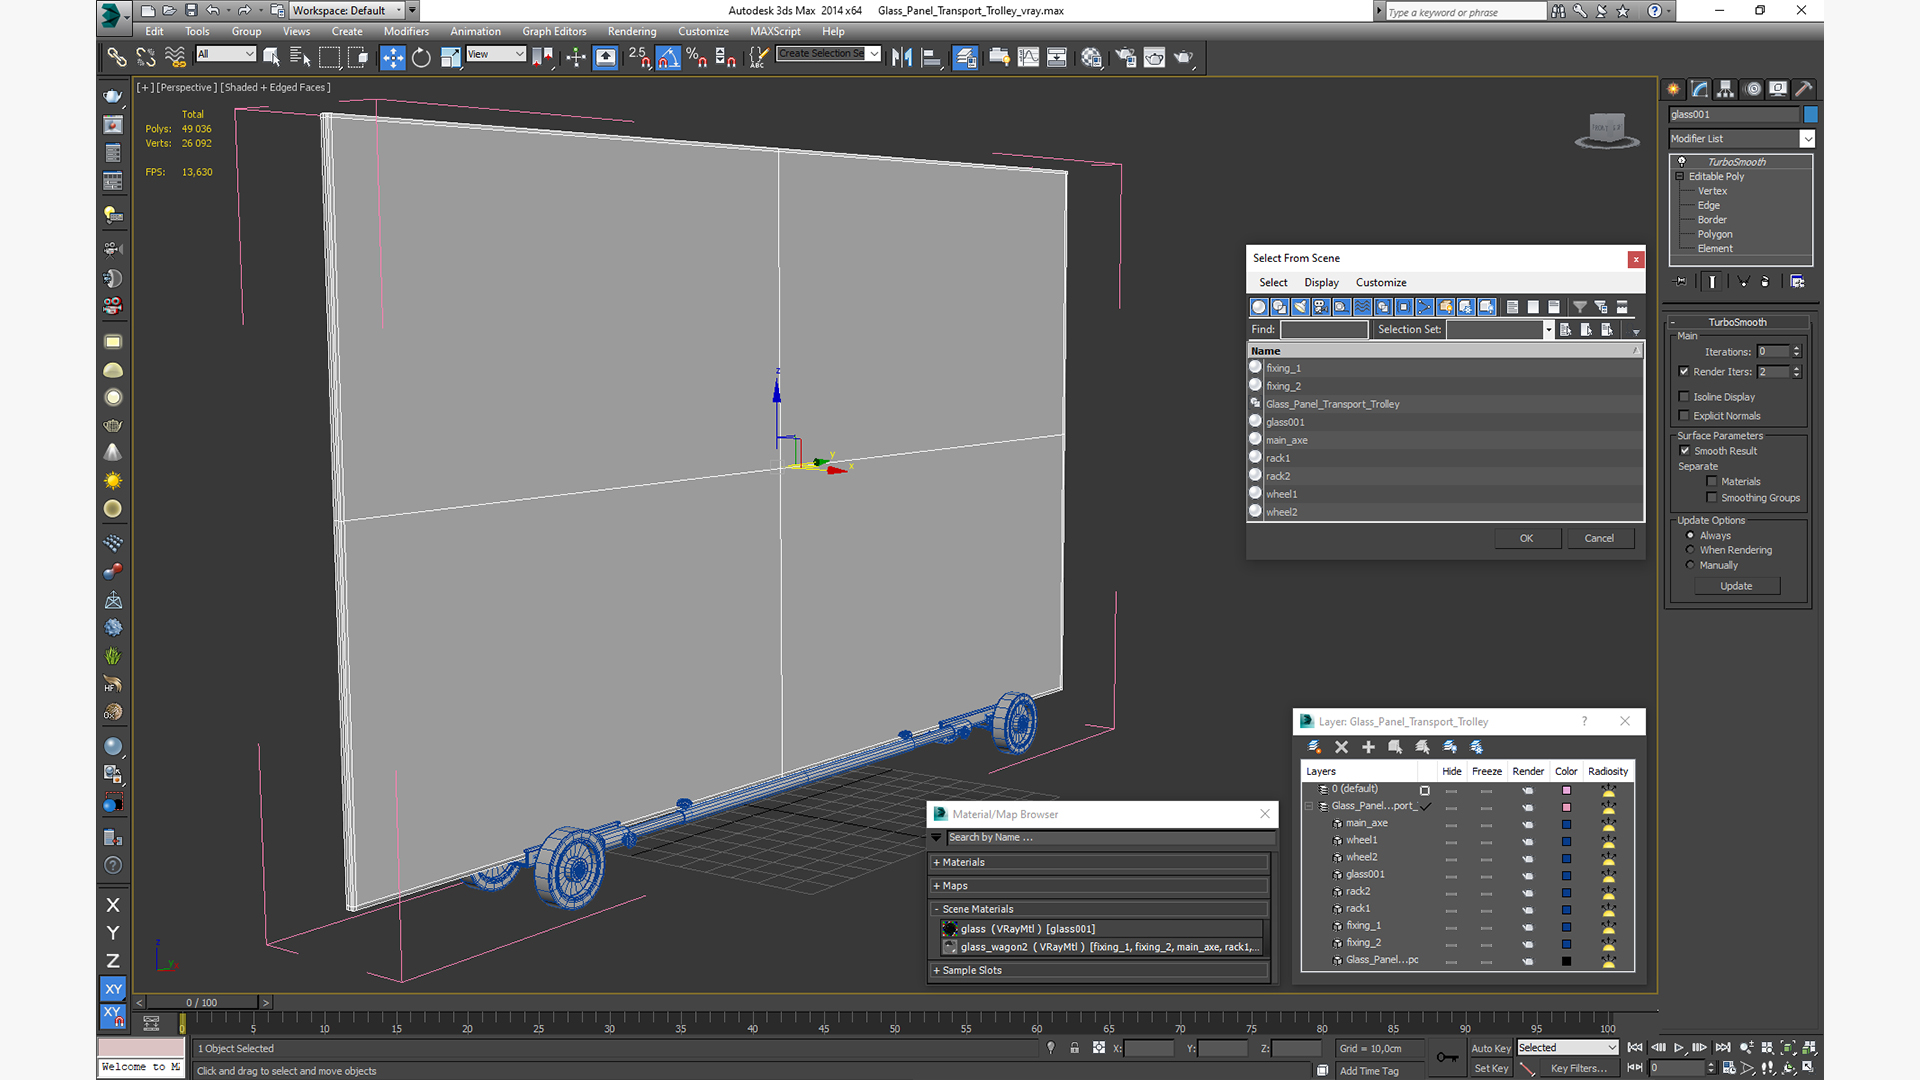Open Customize menu in Select From Scene
The image size is (1920, 1080).
(x=1381, y=283)
